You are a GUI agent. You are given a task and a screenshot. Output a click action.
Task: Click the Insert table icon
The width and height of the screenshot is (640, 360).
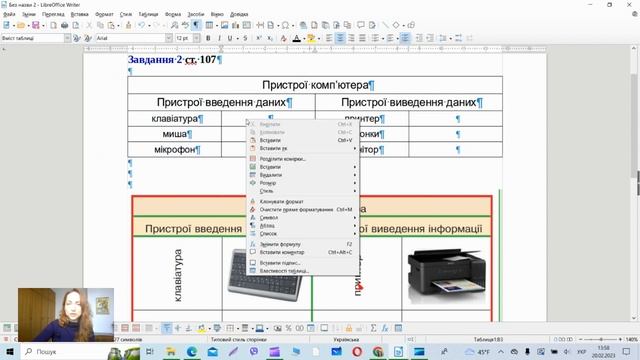[209, 25]
